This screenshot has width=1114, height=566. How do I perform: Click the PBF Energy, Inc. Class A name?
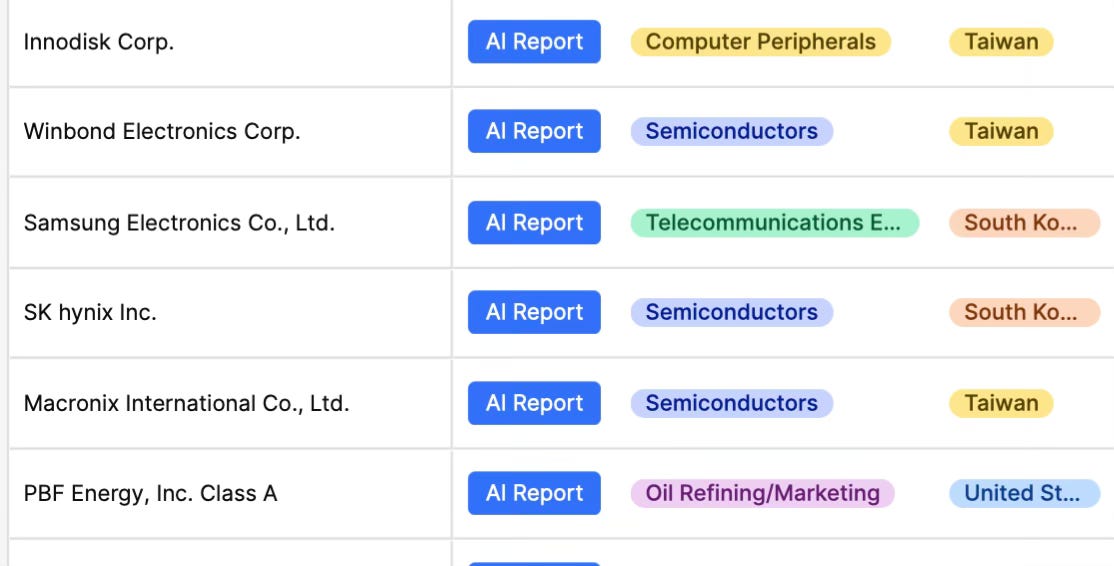(150, 494)
